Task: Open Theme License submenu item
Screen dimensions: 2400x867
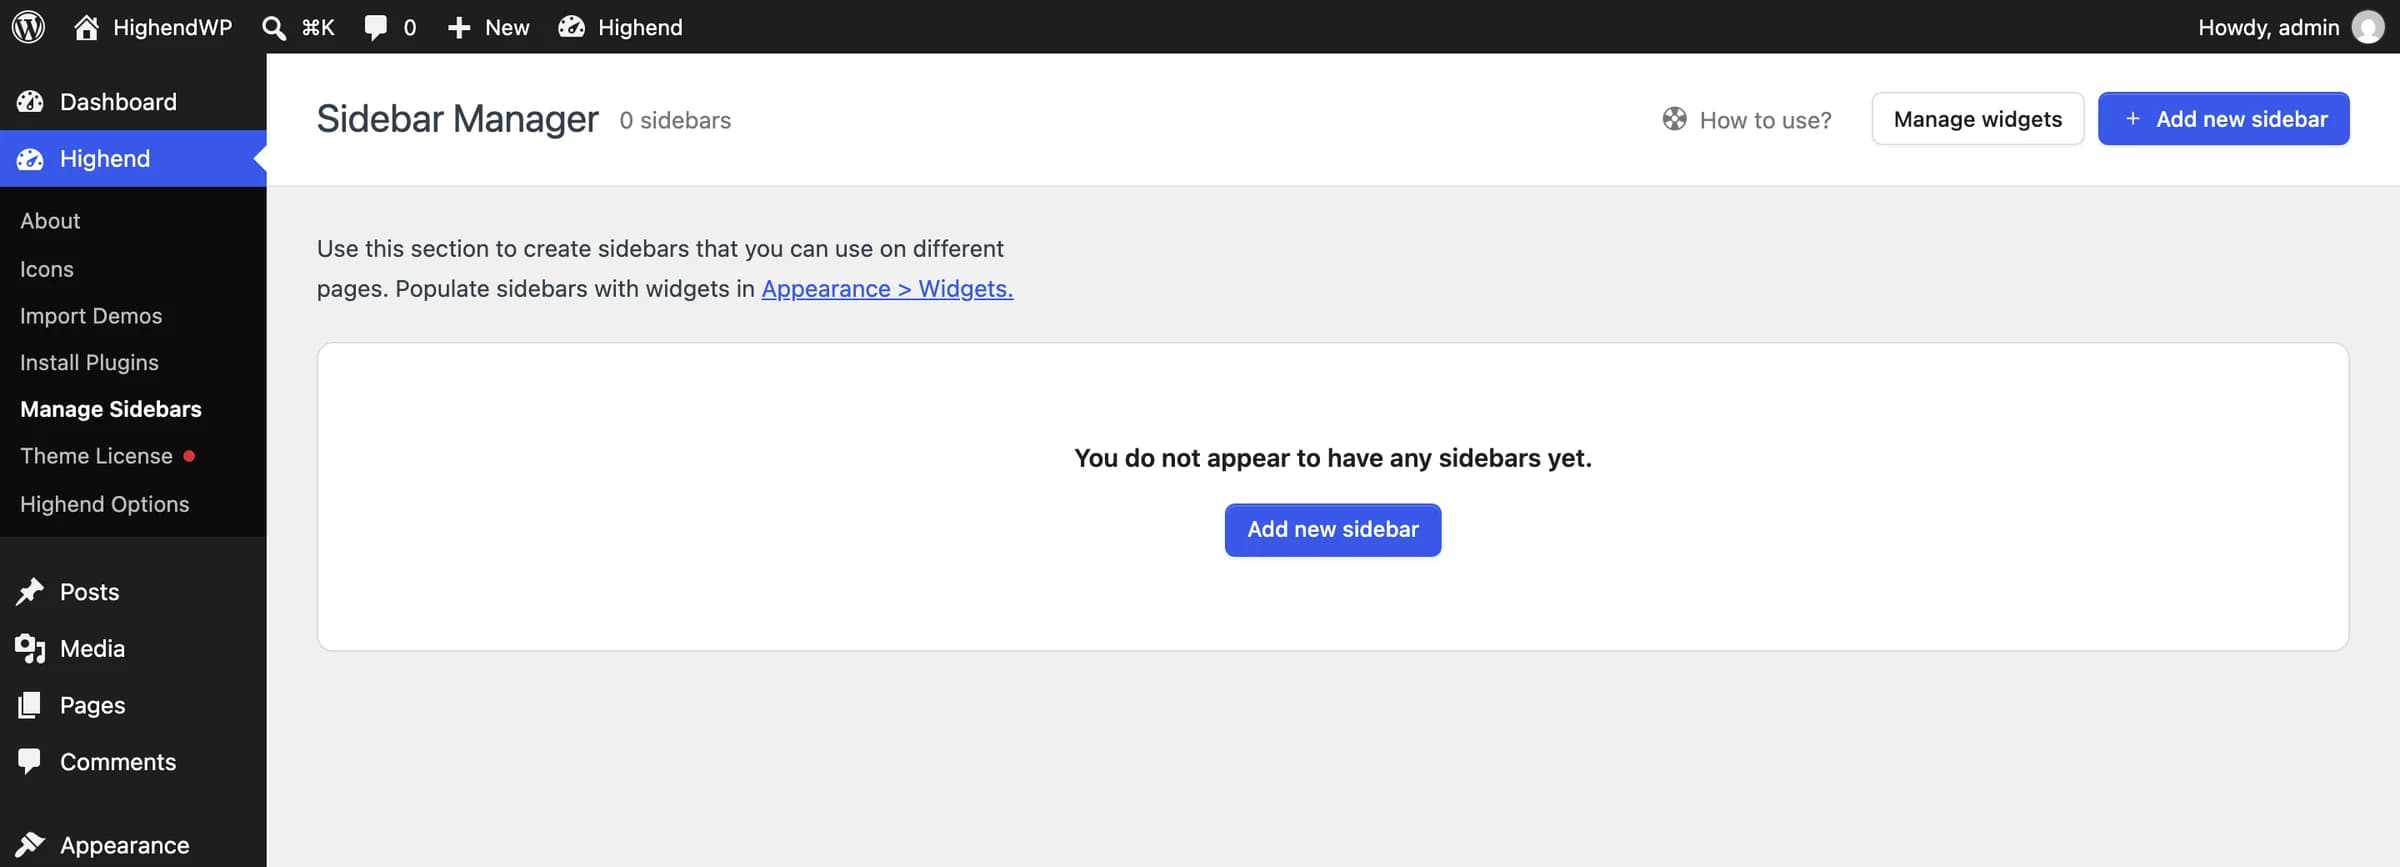Action: (x=97, y=456)
